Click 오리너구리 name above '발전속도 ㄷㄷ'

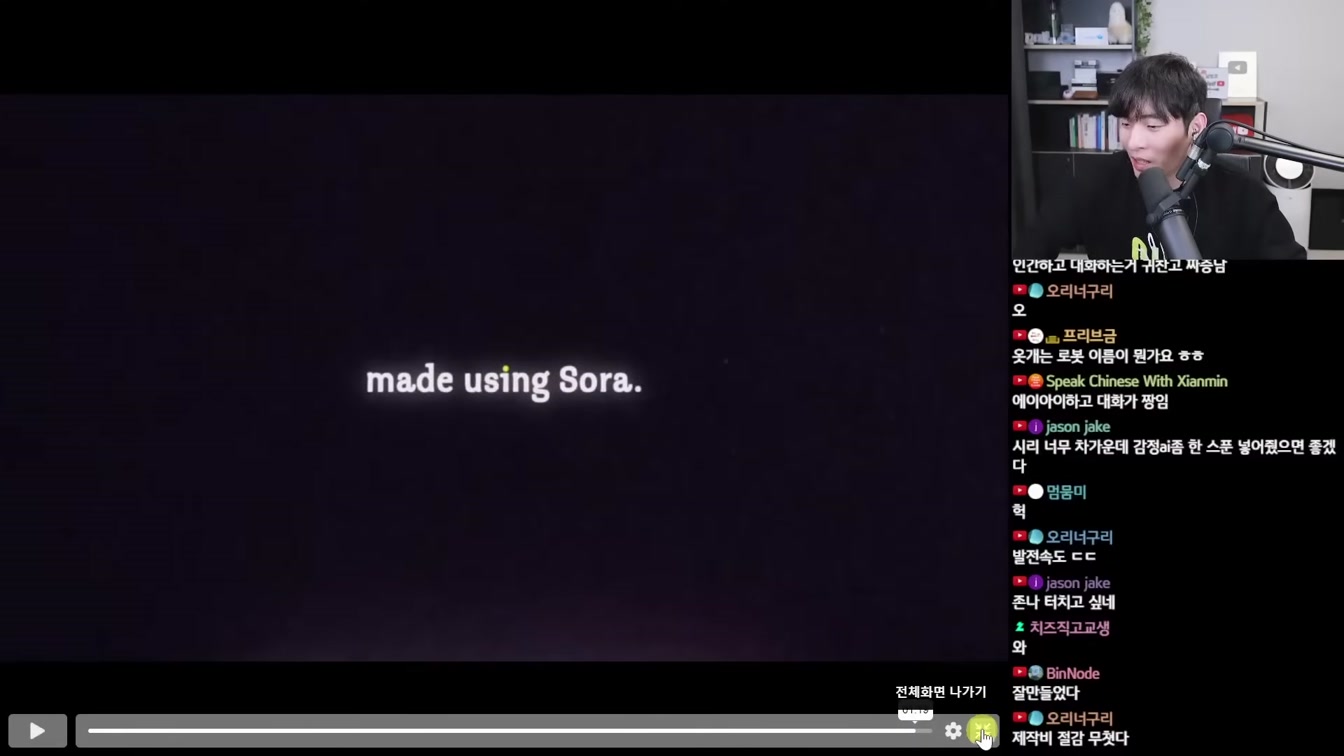pyautogui.click(x=1079, y=537)
